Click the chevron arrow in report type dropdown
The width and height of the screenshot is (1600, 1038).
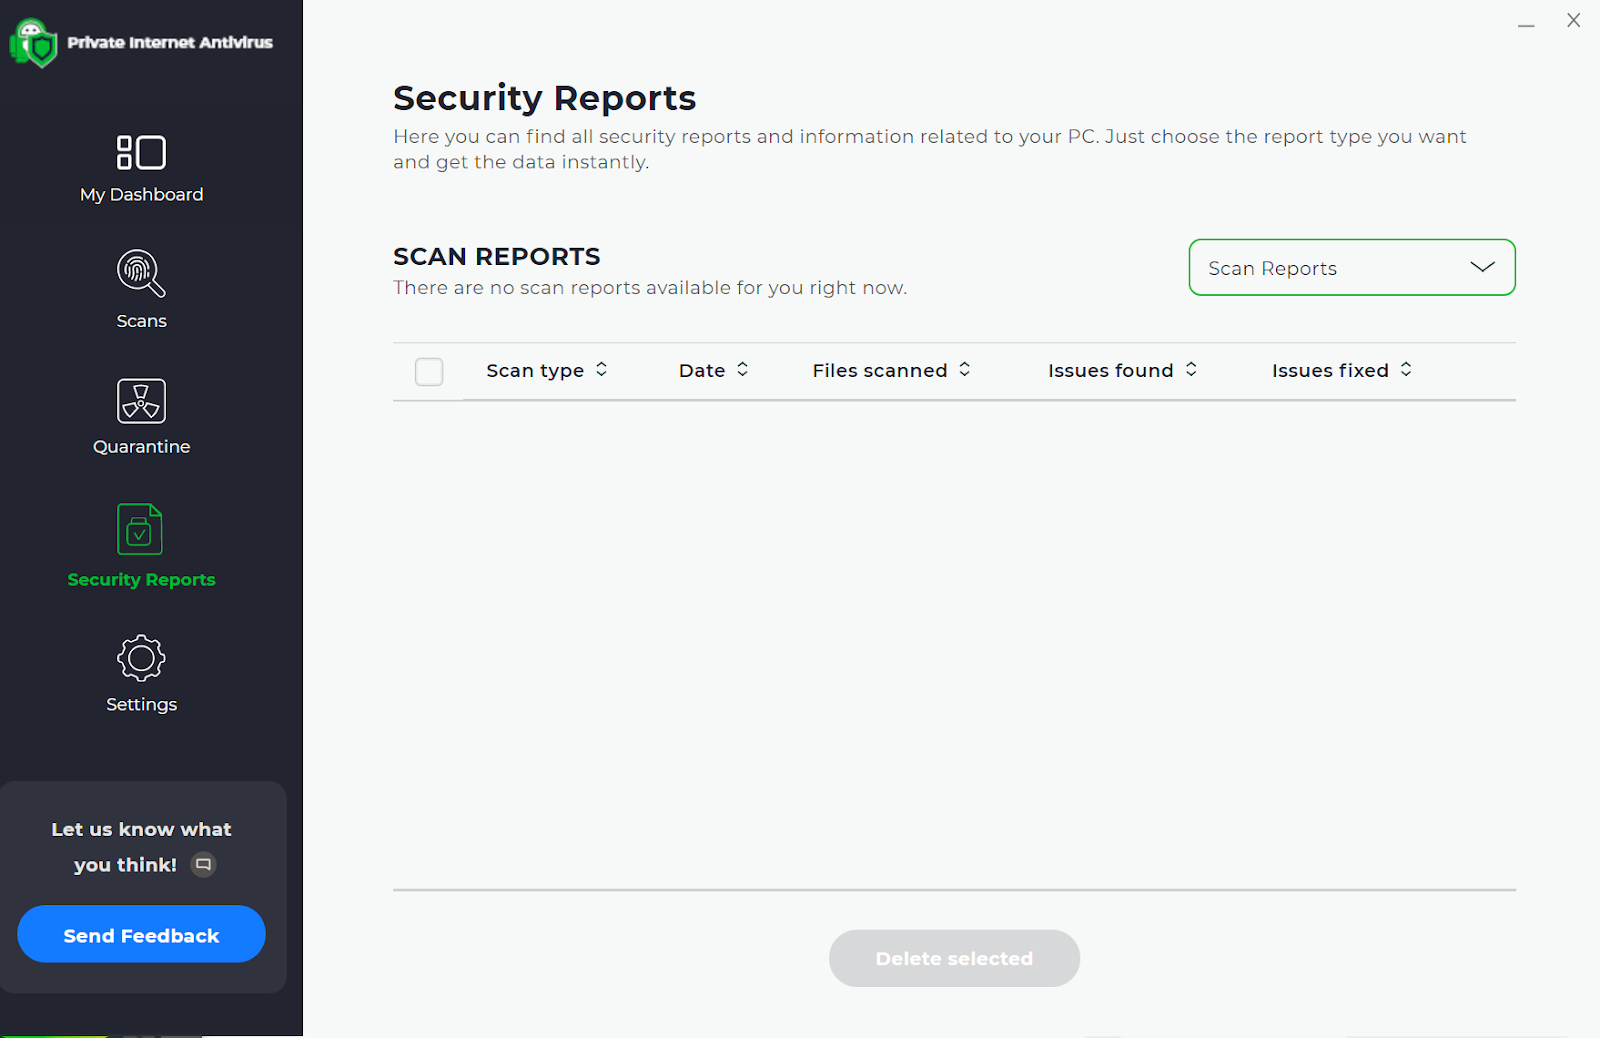pyautogui.click(x=1482, y=267)
